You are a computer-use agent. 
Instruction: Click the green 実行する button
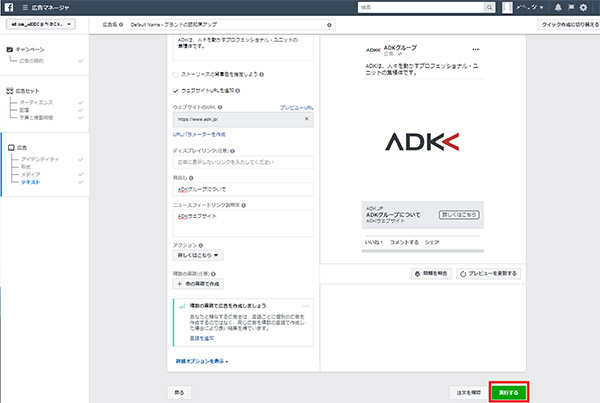click(509, 393)
